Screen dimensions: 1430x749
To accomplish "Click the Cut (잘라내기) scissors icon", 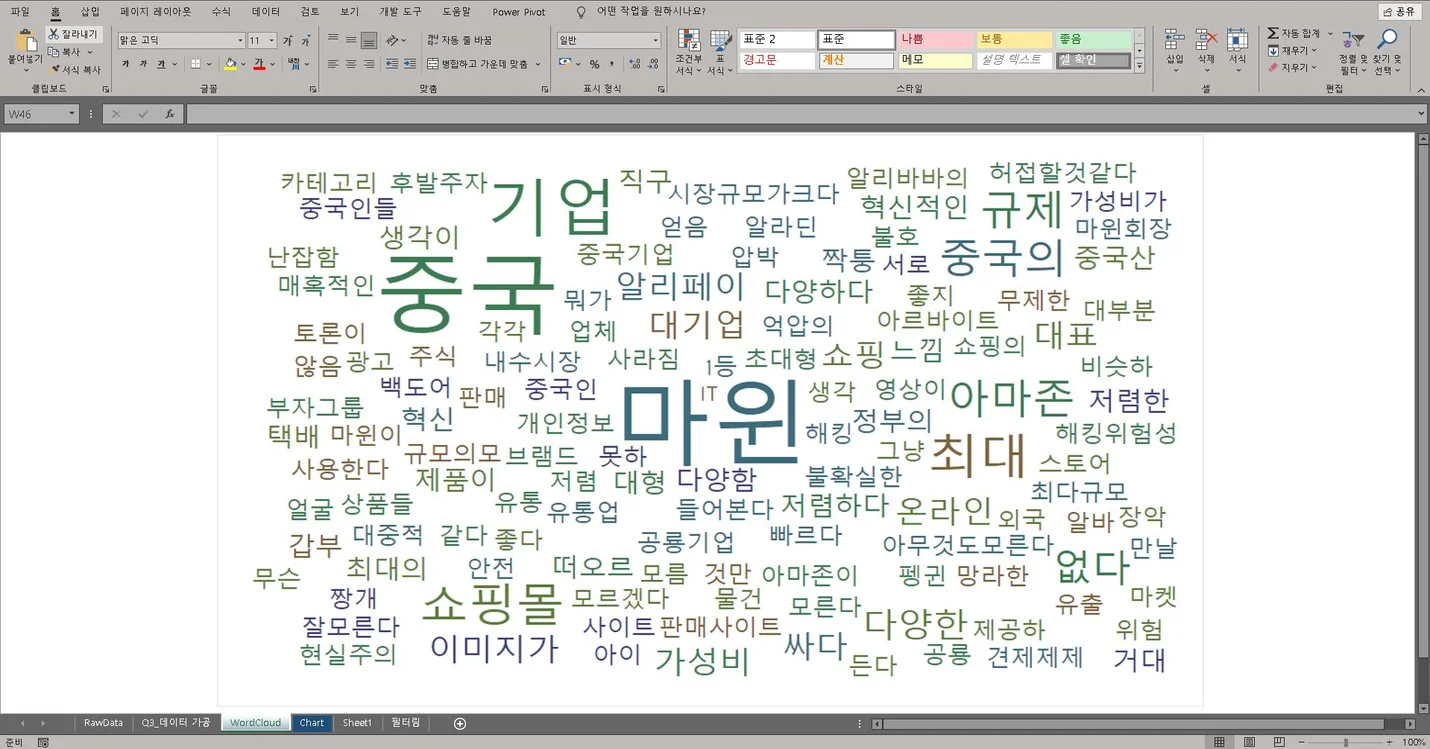I will click(54, 34).
